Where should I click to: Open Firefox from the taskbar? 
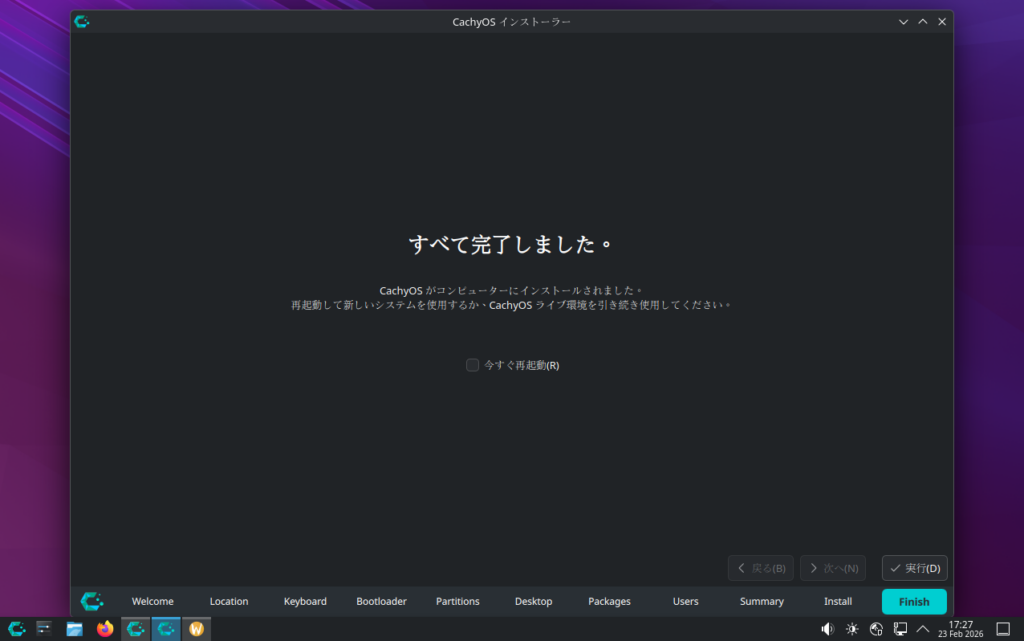pyautogui.click(x=105, y=629)
